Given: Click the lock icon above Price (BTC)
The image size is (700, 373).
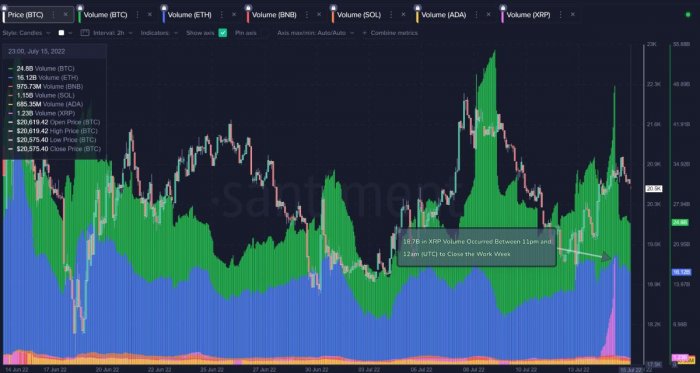Looking at the screenshot, I should tap(4, 7).
